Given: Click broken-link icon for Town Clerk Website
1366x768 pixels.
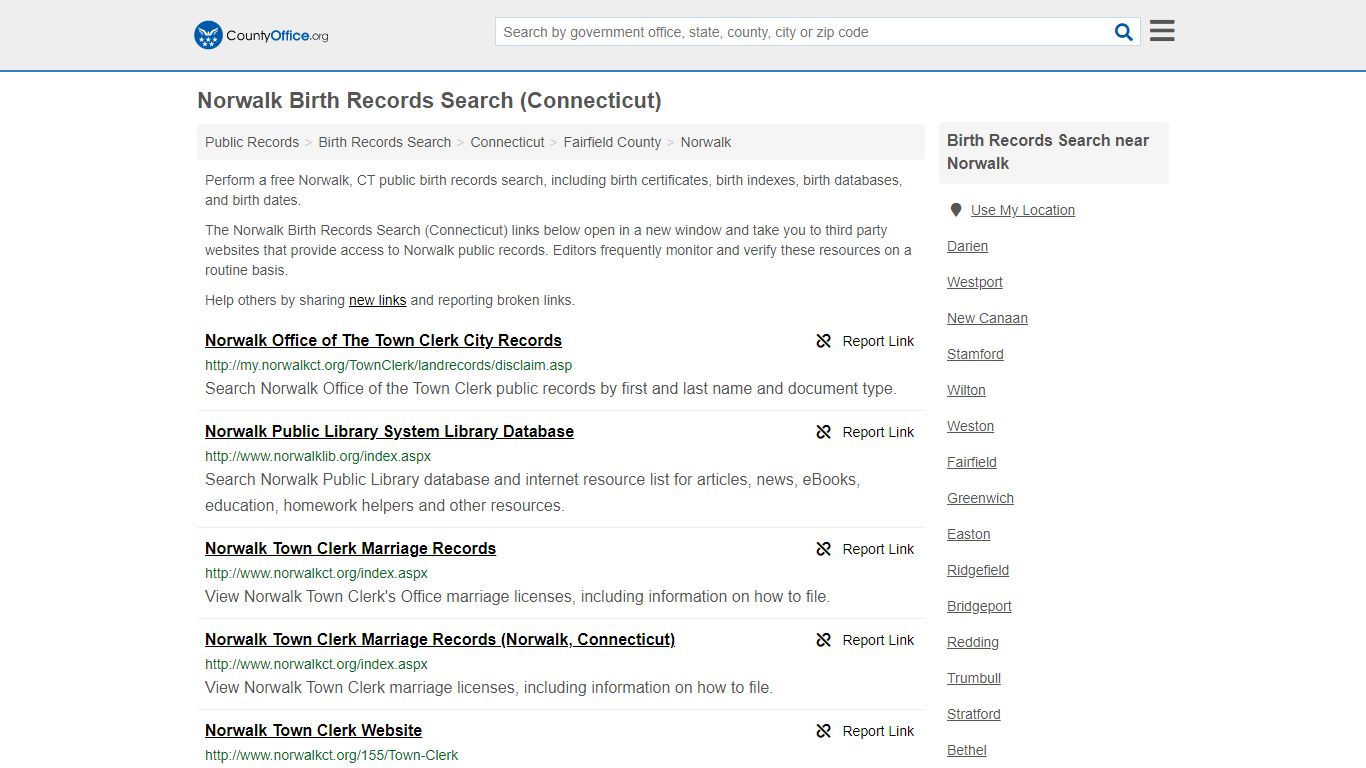Looking at the screenshot, I should [824, 731].
